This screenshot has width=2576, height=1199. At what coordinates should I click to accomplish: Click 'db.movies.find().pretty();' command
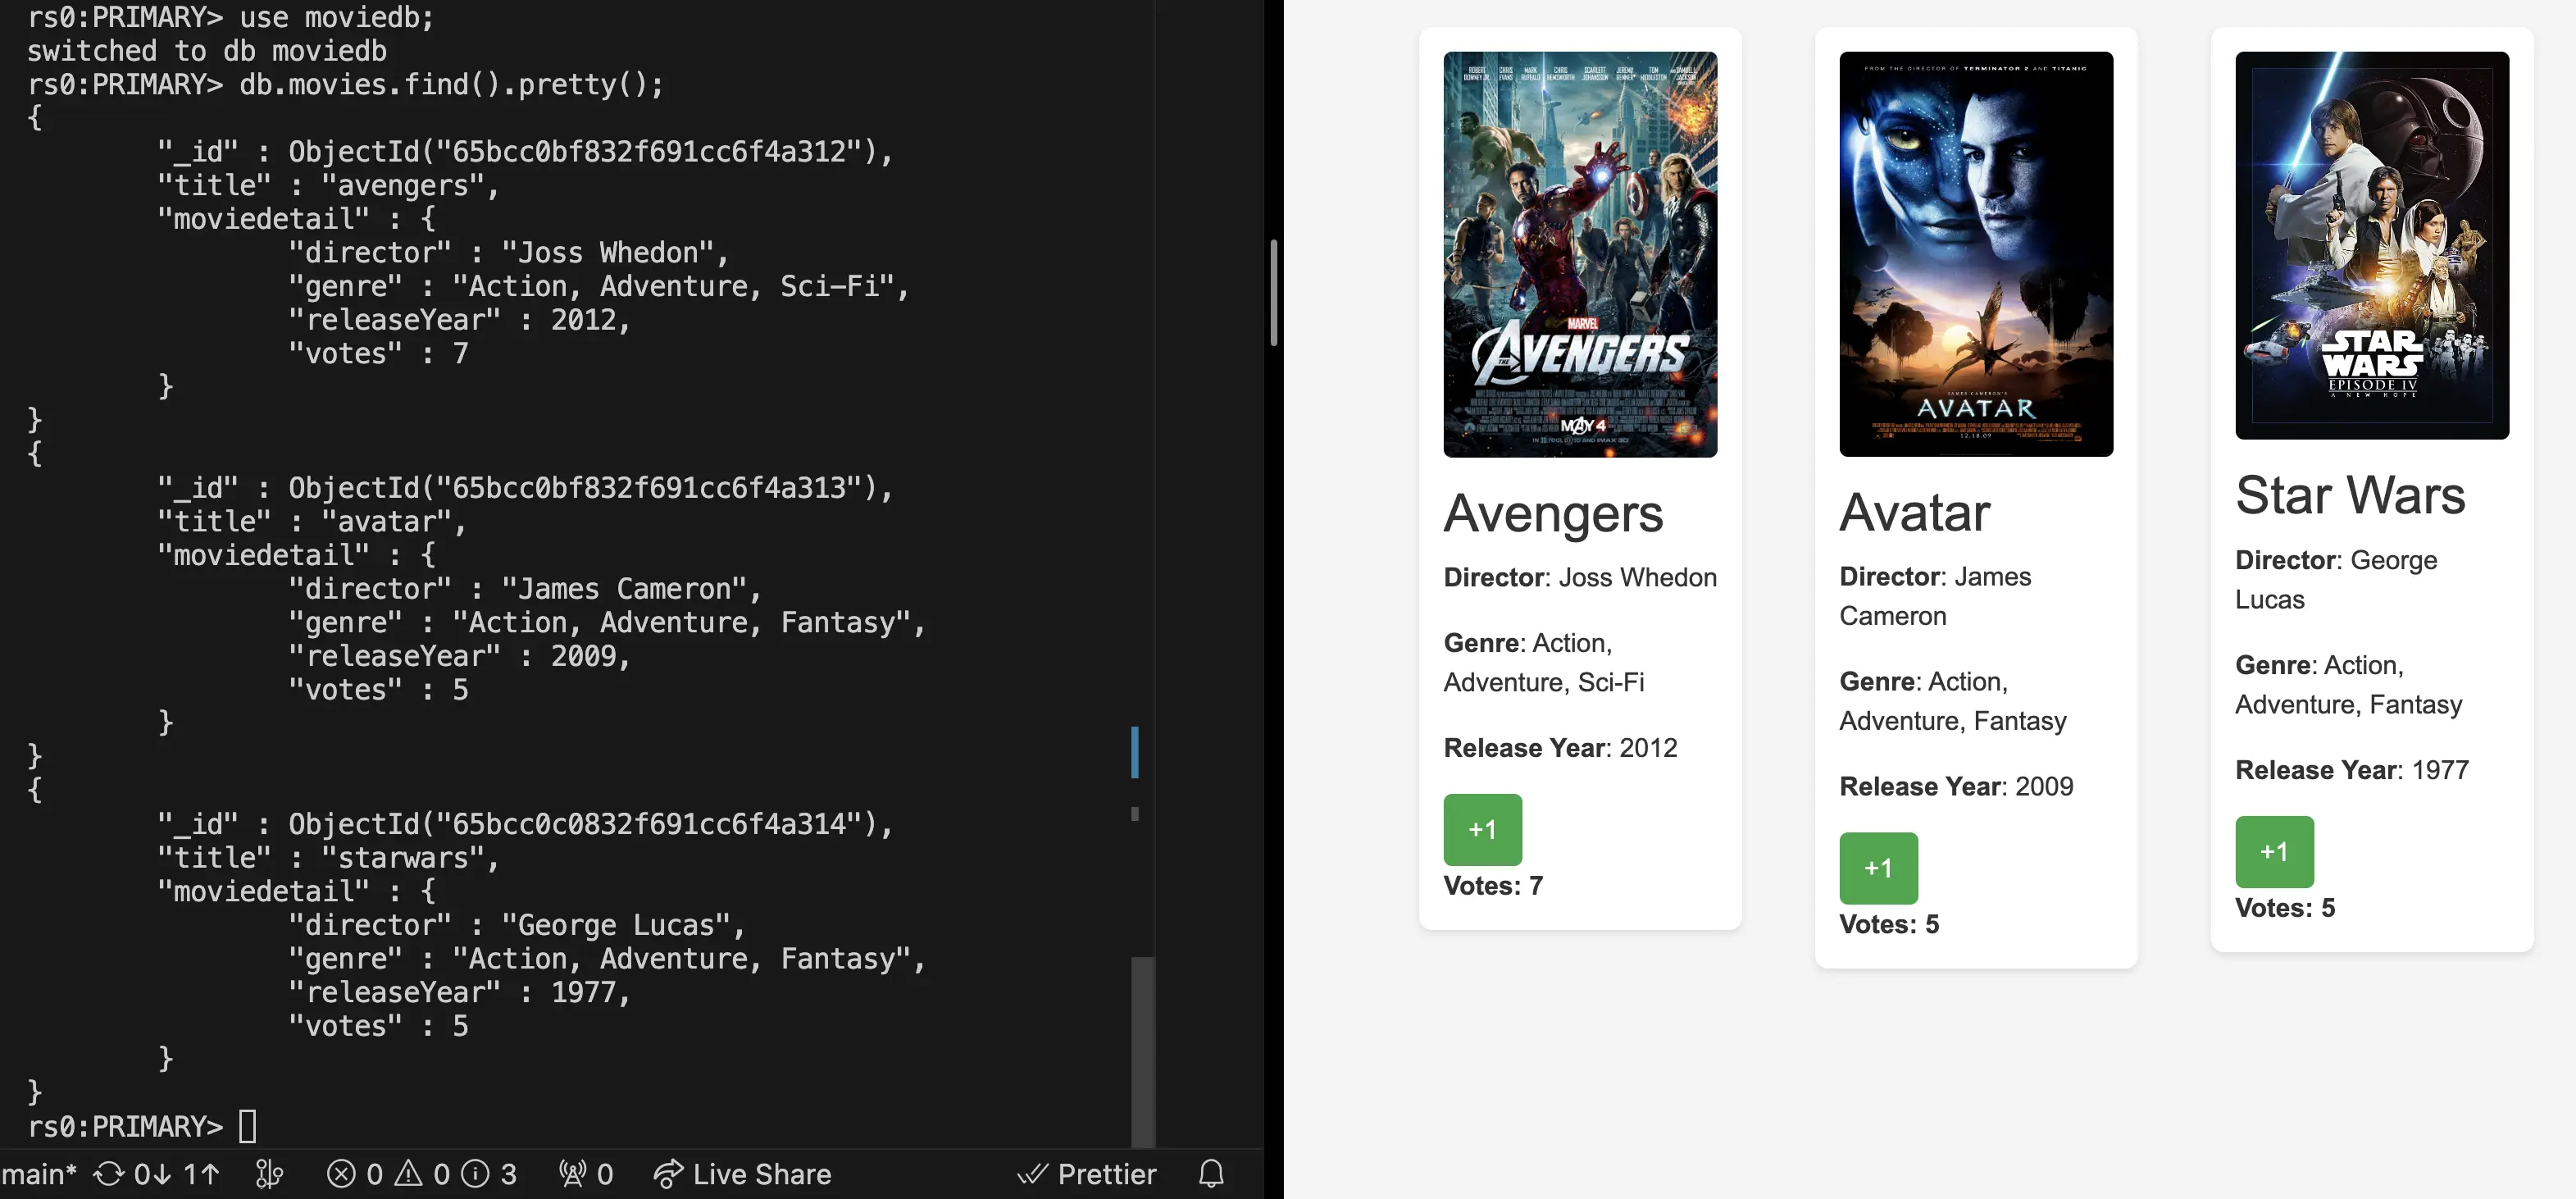(x=451, y=84)
